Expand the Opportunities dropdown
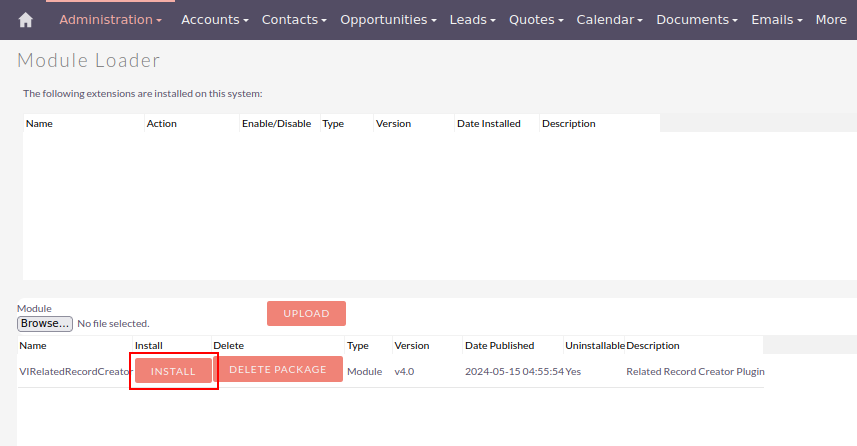 388,20
